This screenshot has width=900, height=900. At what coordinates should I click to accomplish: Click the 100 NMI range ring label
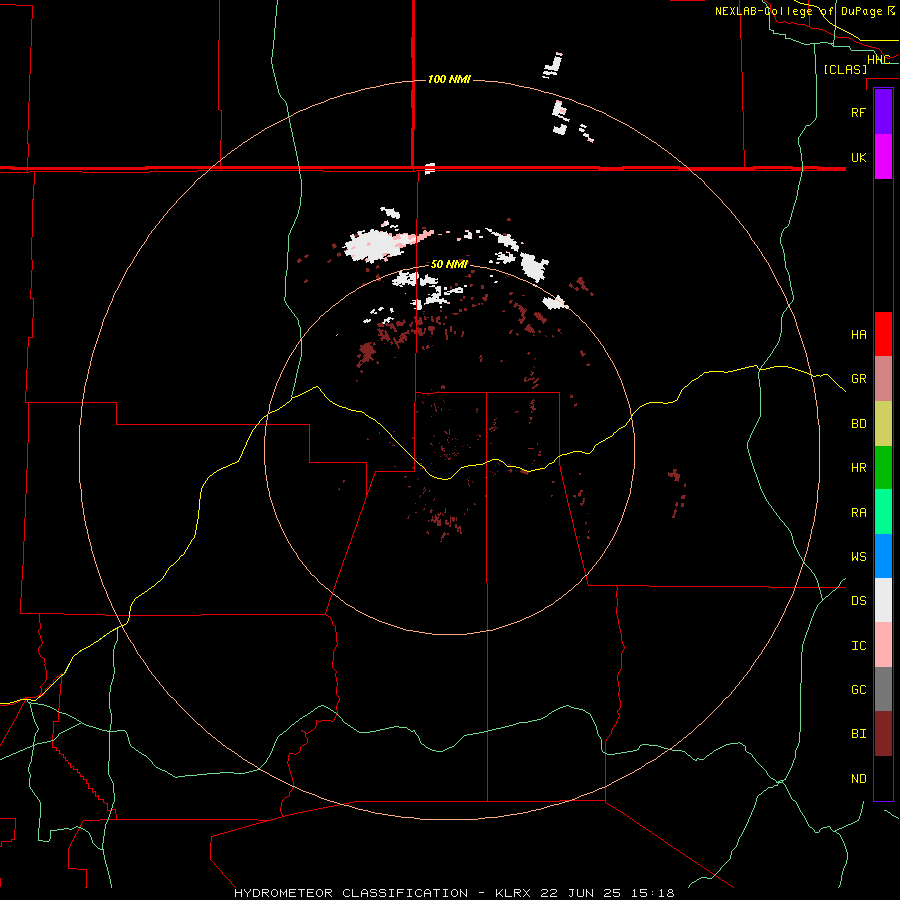click(449, 79)
